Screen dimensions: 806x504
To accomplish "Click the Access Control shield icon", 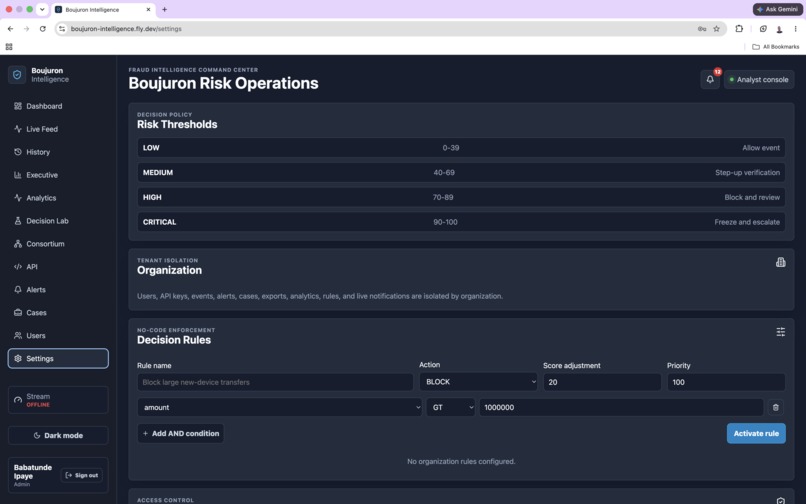I will pos(780,500).
